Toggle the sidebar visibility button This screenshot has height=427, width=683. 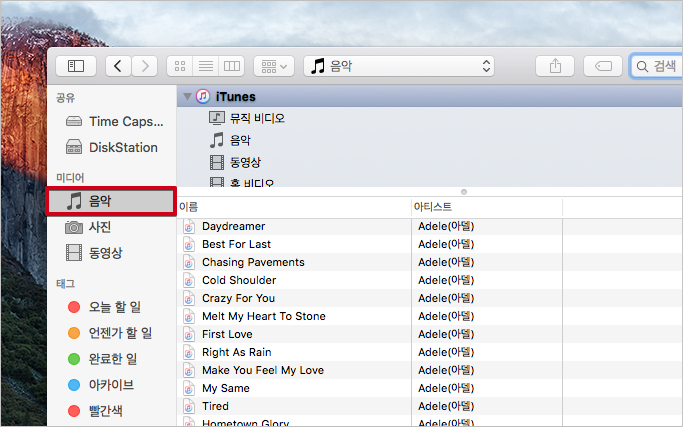point(76,66)
